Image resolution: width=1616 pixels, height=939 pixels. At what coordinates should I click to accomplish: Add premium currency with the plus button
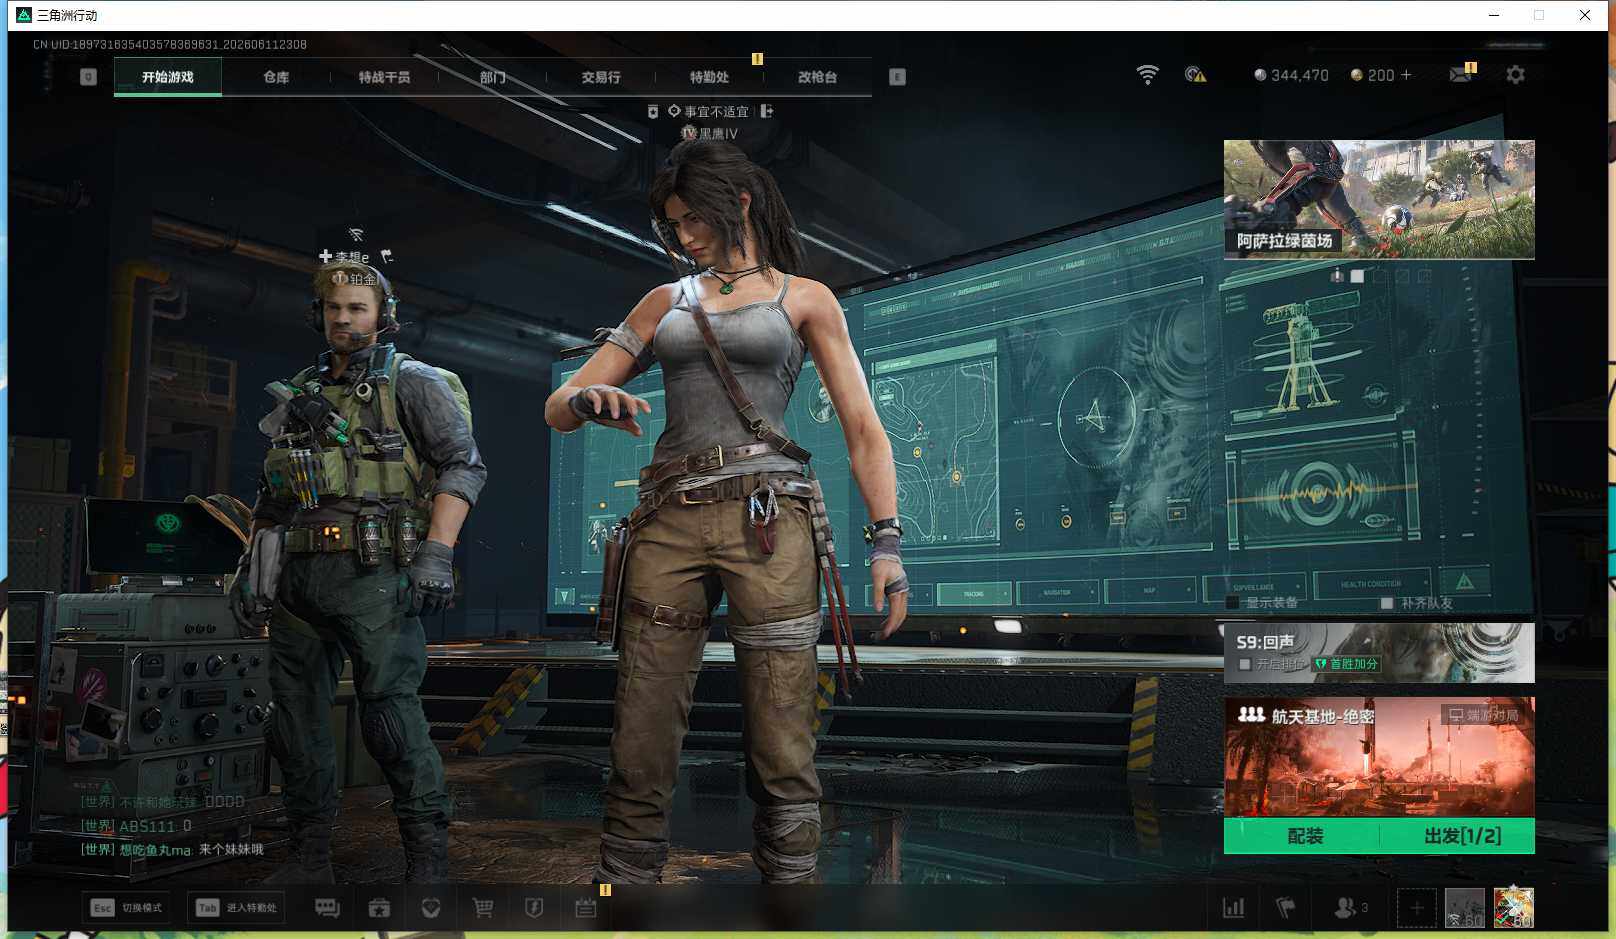coord(1406,75)
